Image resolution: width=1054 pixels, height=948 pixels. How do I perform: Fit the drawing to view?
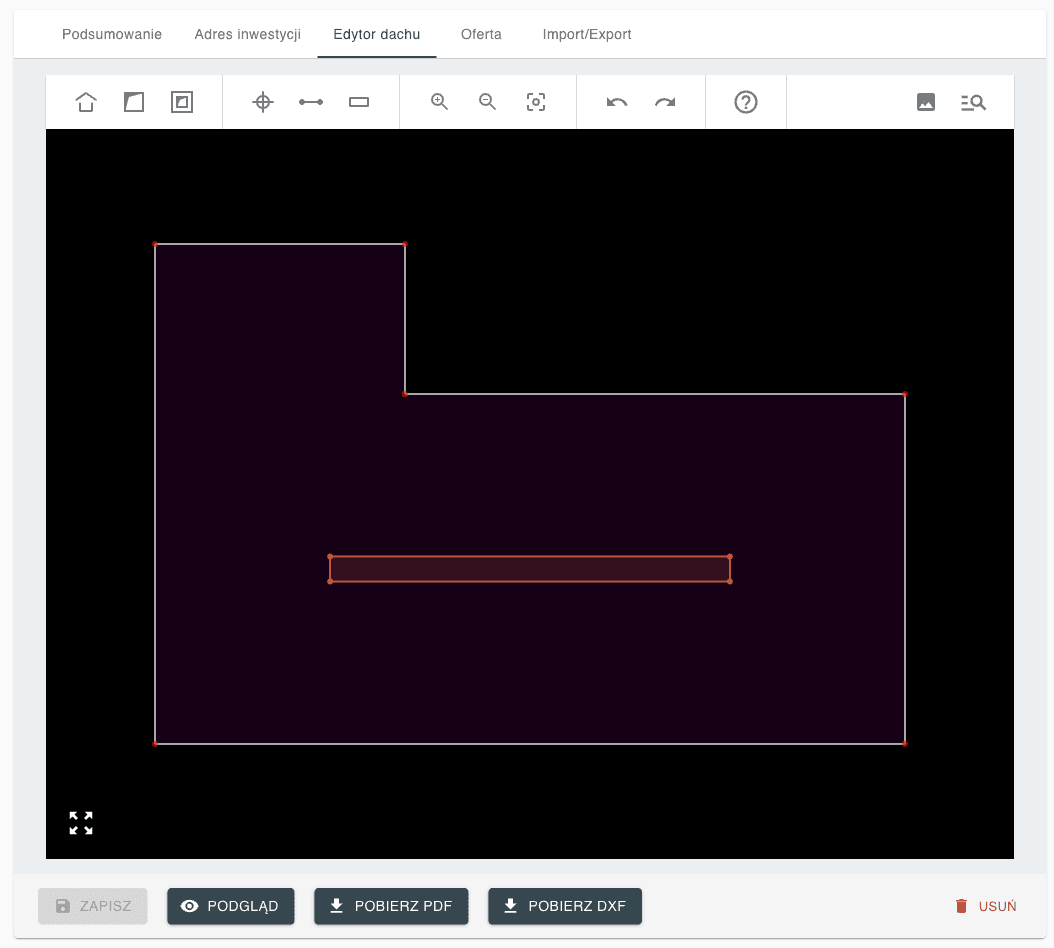coord(536,102)
